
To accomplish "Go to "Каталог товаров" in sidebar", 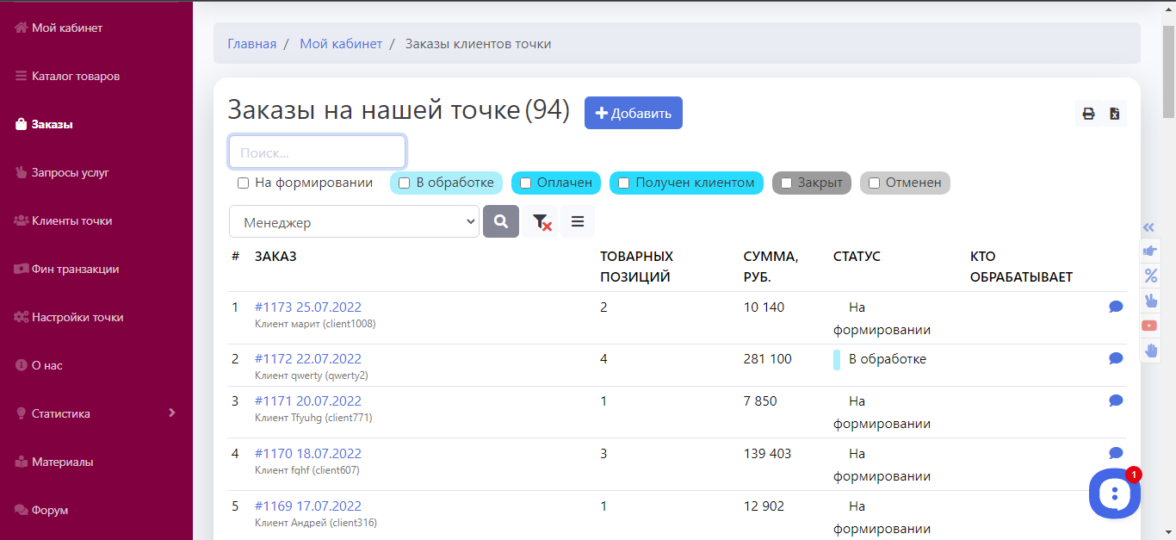I will pos(75,76).
